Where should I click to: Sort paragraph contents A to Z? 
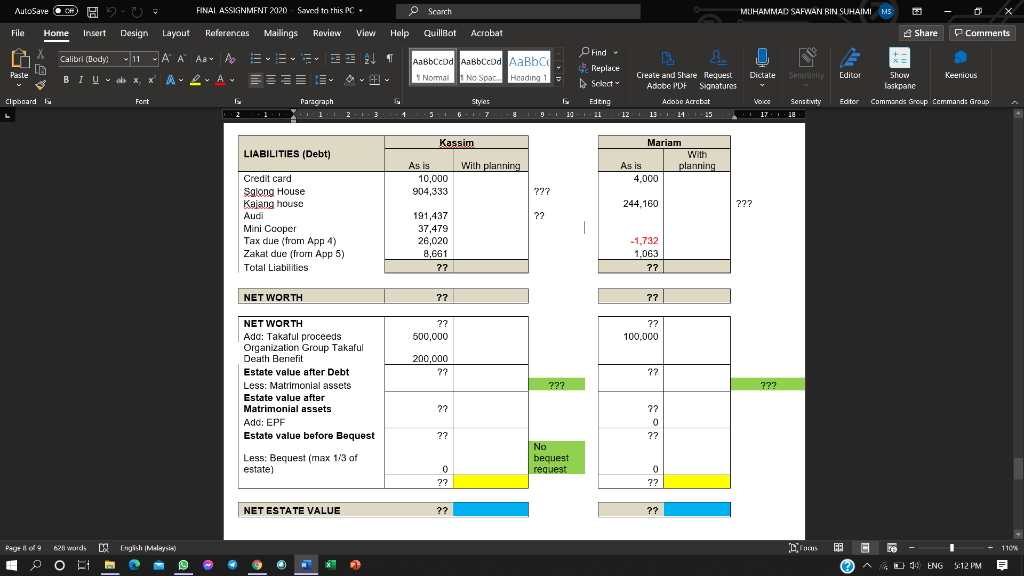pos(370,59)
